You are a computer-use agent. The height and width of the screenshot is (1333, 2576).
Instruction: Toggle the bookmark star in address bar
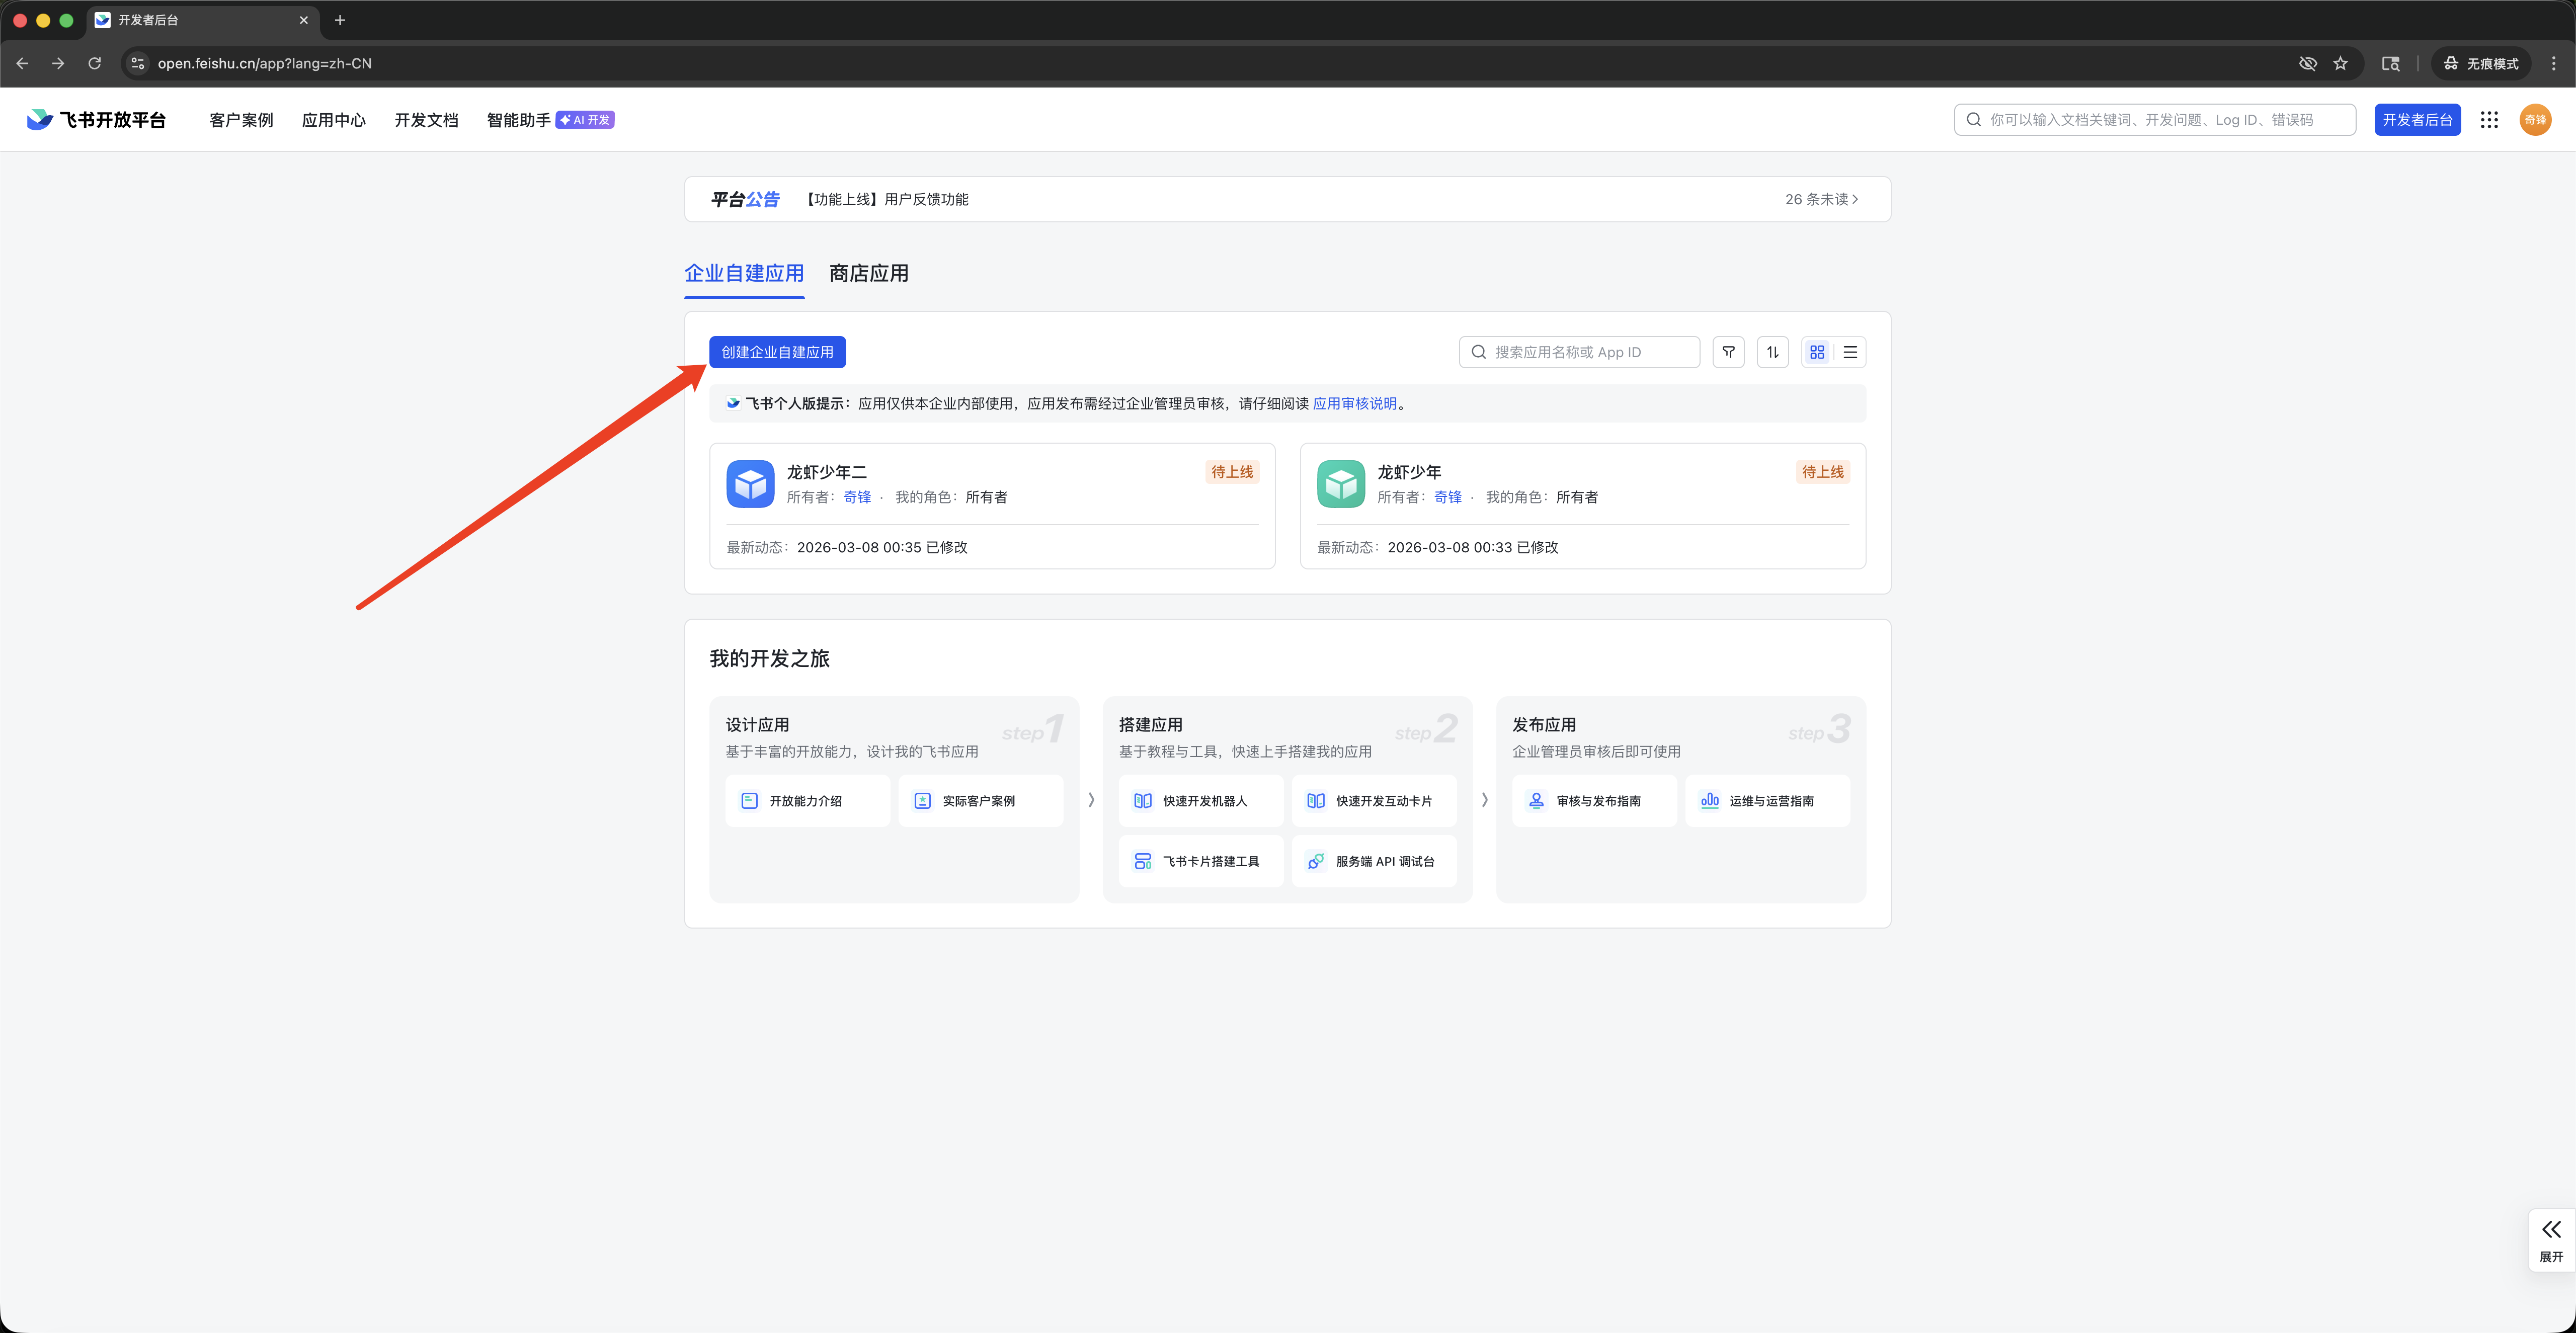pos(2341,63)
